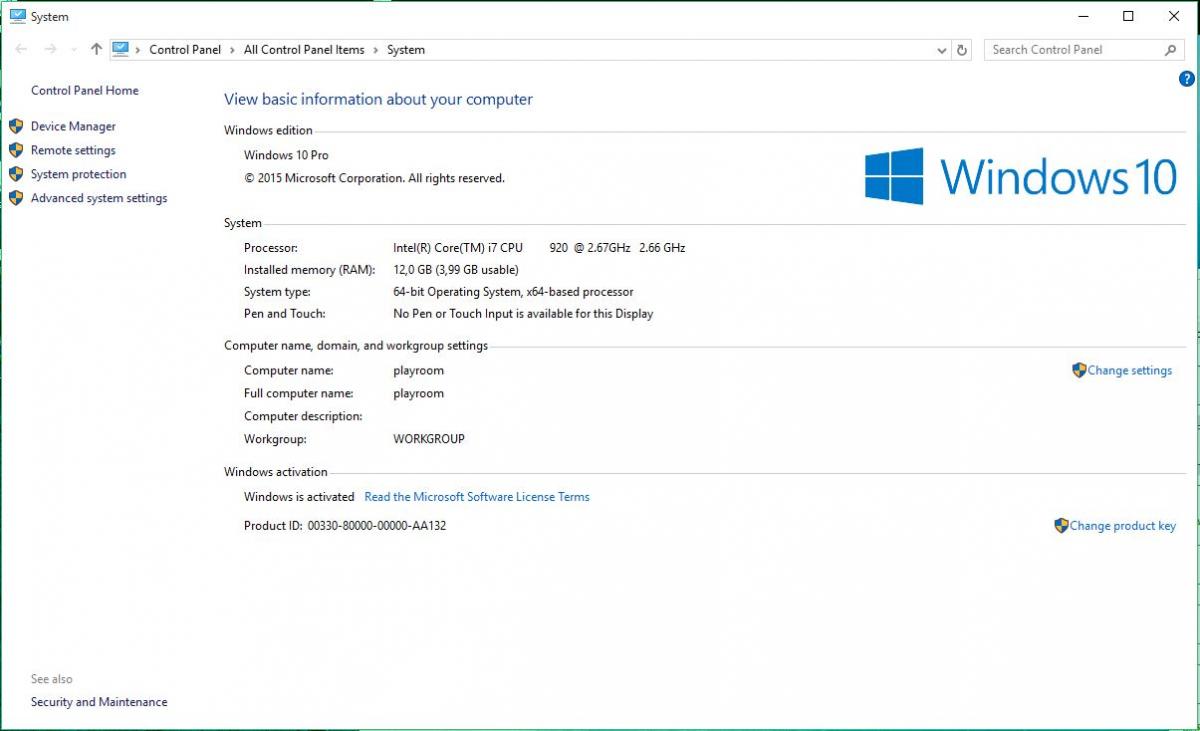Click the shield icon beside Change product key

[x=1061, y=525]
